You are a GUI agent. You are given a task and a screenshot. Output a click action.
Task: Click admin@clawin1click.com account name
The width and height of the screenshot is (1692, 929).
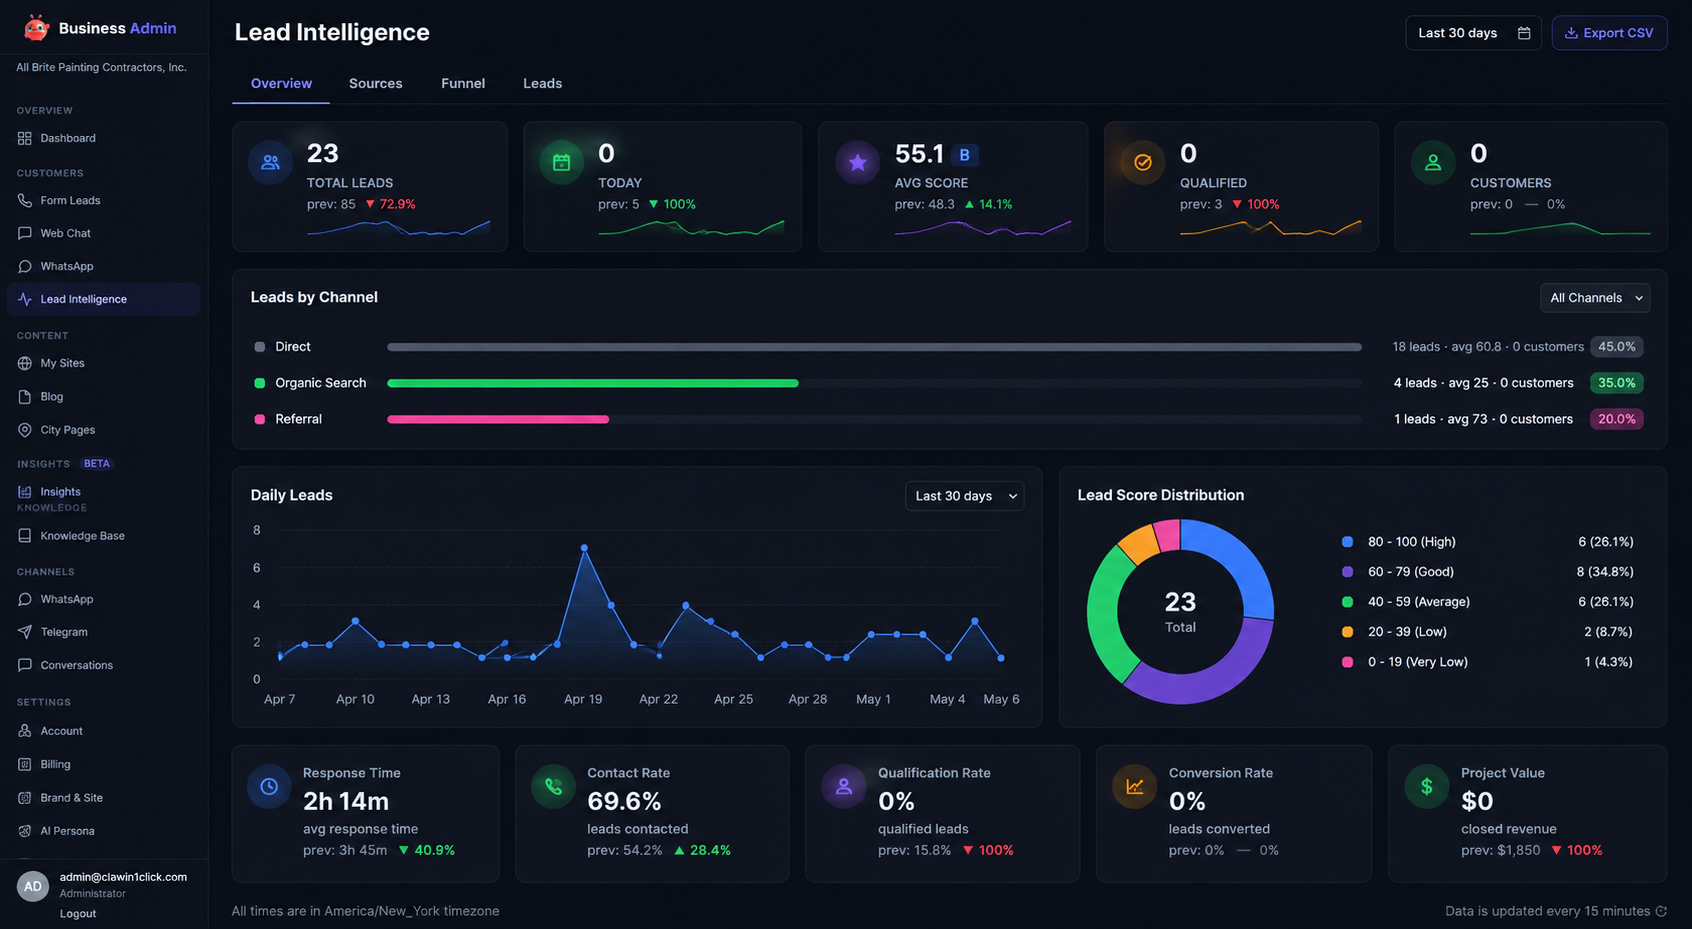(123, 877)
